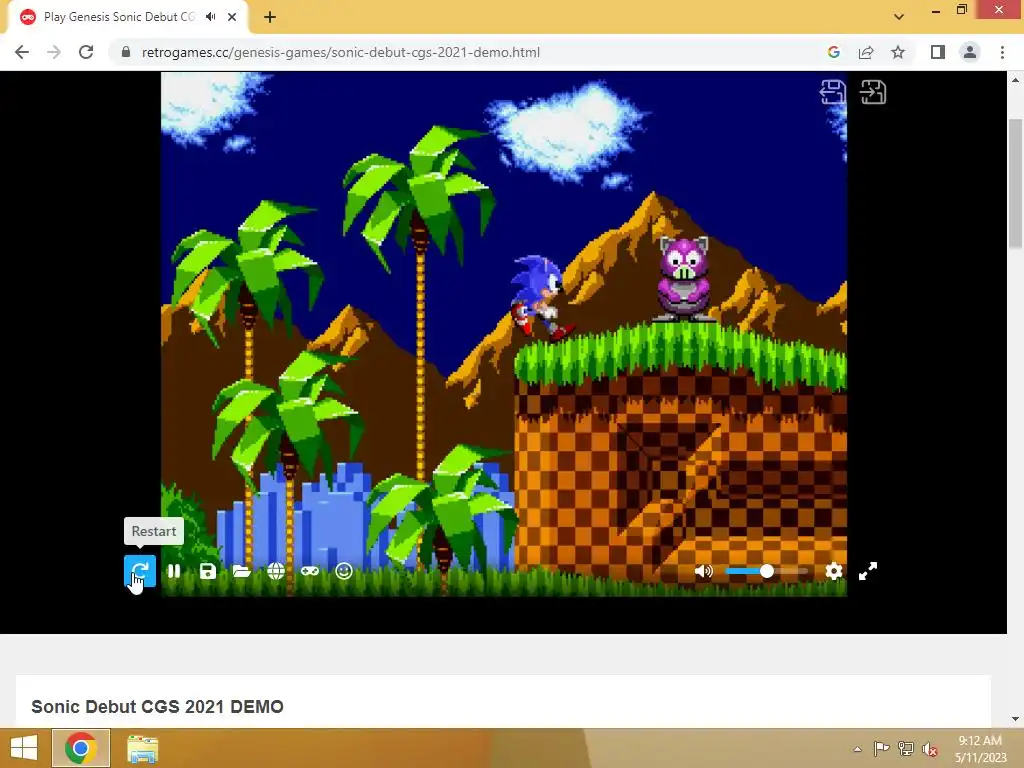Click the emulator Restart button
Viewport: 1024px width, 768px height.
pyautogui.click(x=140, y=571)
